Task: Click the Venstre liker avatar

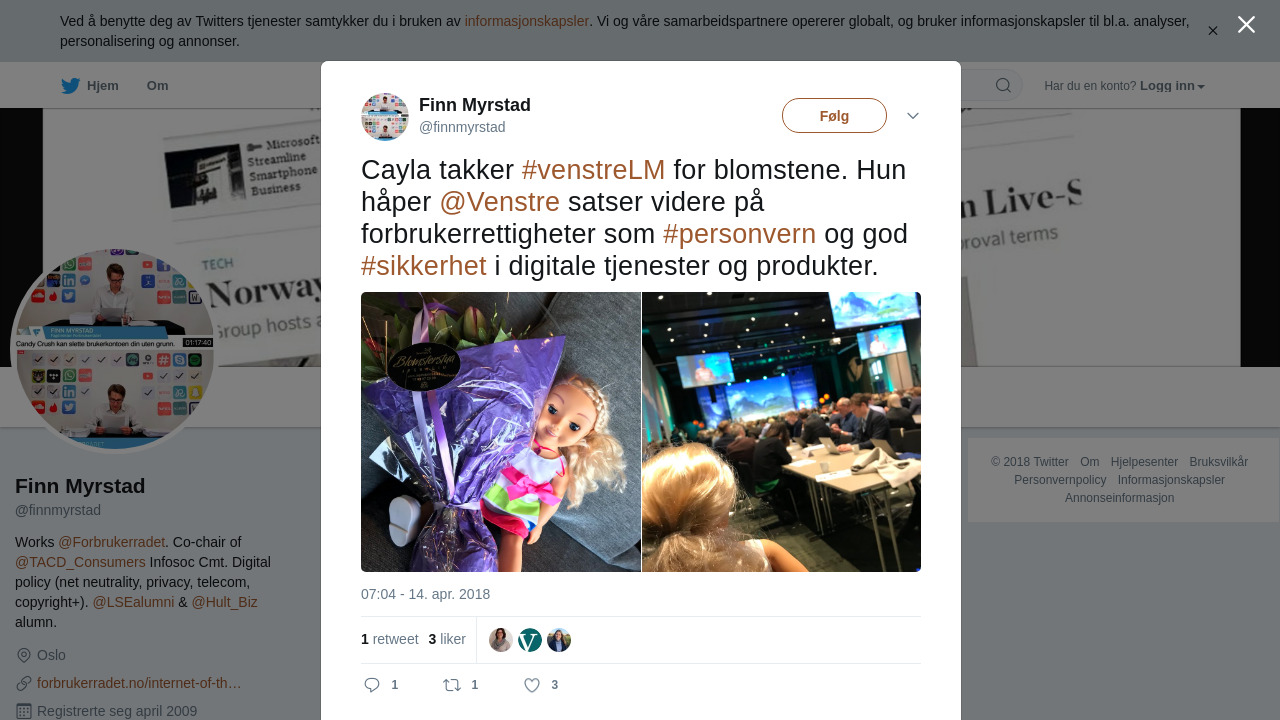Action: (530, 640)
